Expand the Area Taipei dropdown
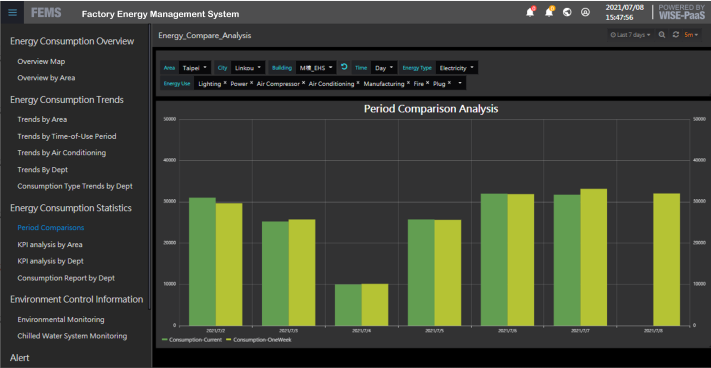Screen dimensions: 711x368 195,68
